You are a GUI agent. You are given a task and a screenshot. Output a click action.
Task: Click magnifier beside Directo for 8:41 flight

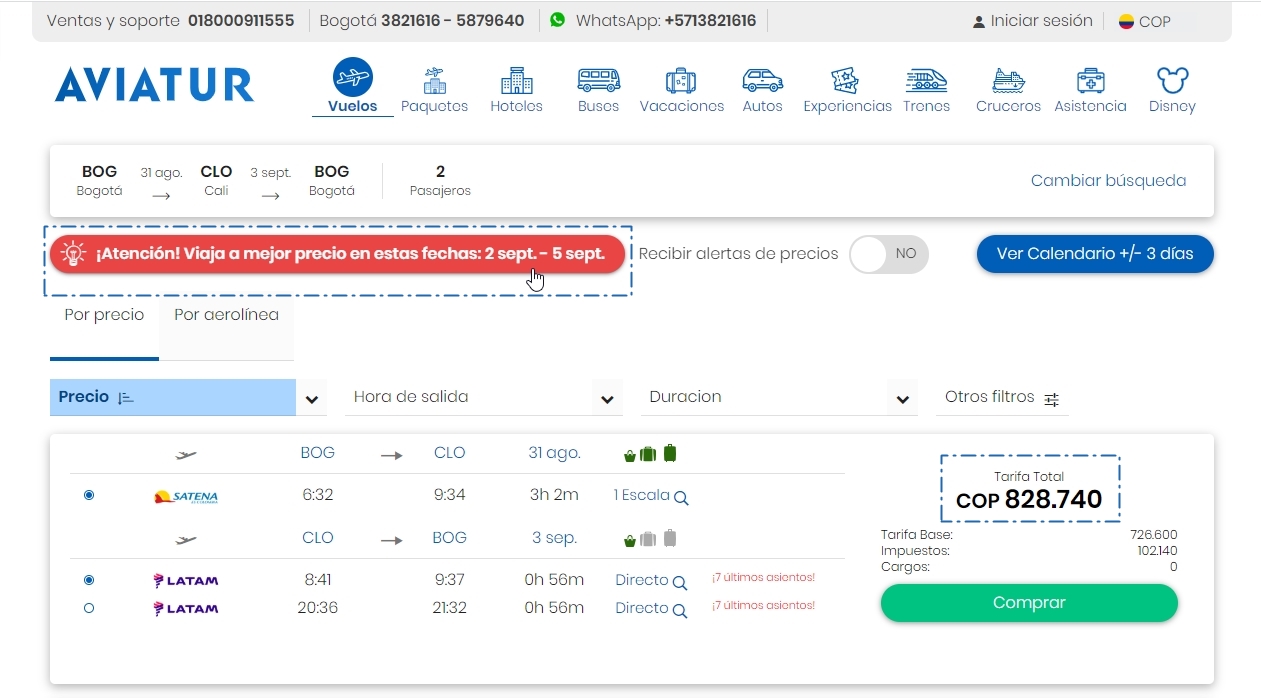pyautogui.click(x=680, y=582)
